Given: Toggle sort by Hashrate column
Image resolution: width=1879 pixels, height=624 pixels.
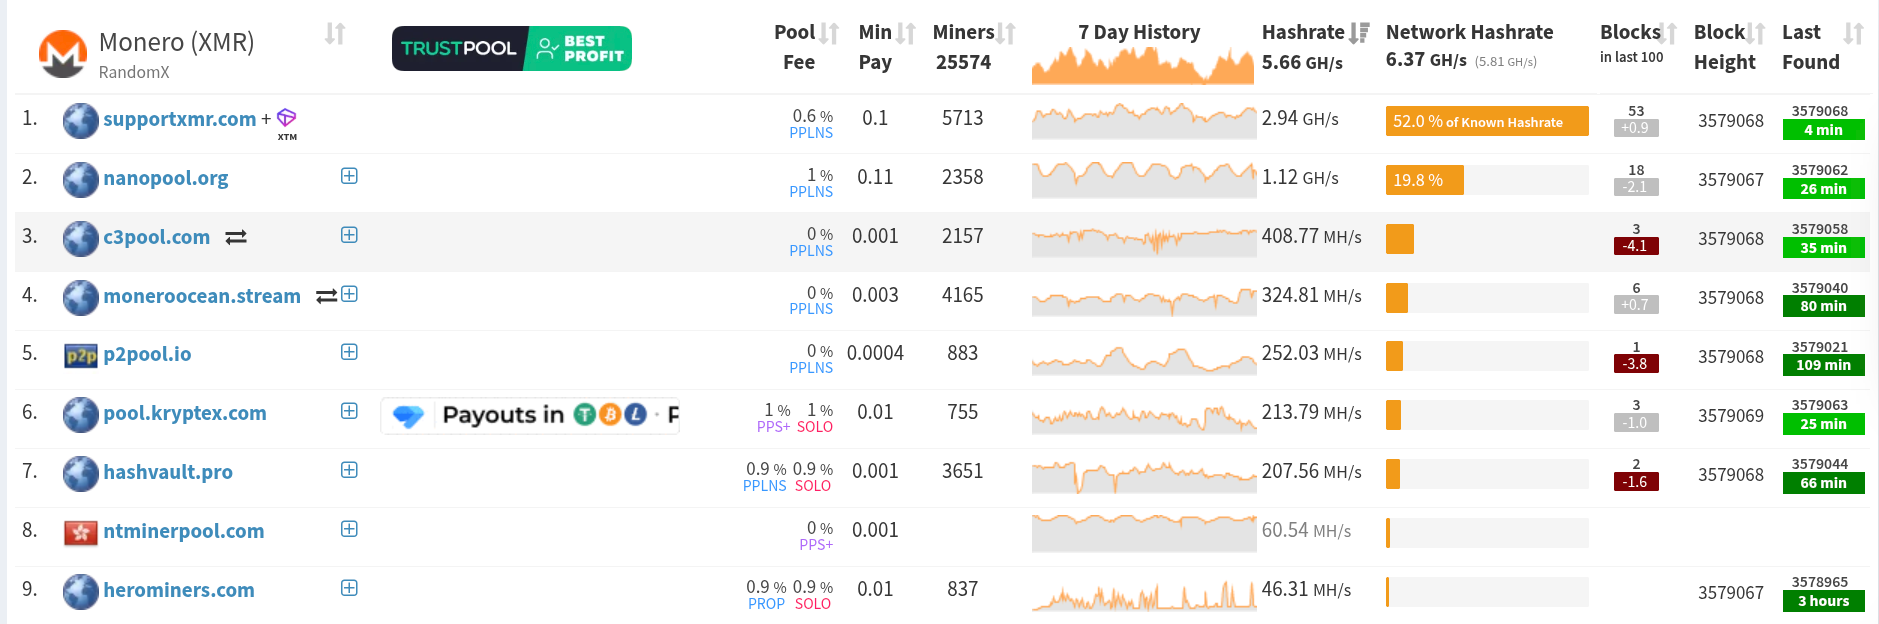Looking at the screenshot, I should pos(1358,34).
